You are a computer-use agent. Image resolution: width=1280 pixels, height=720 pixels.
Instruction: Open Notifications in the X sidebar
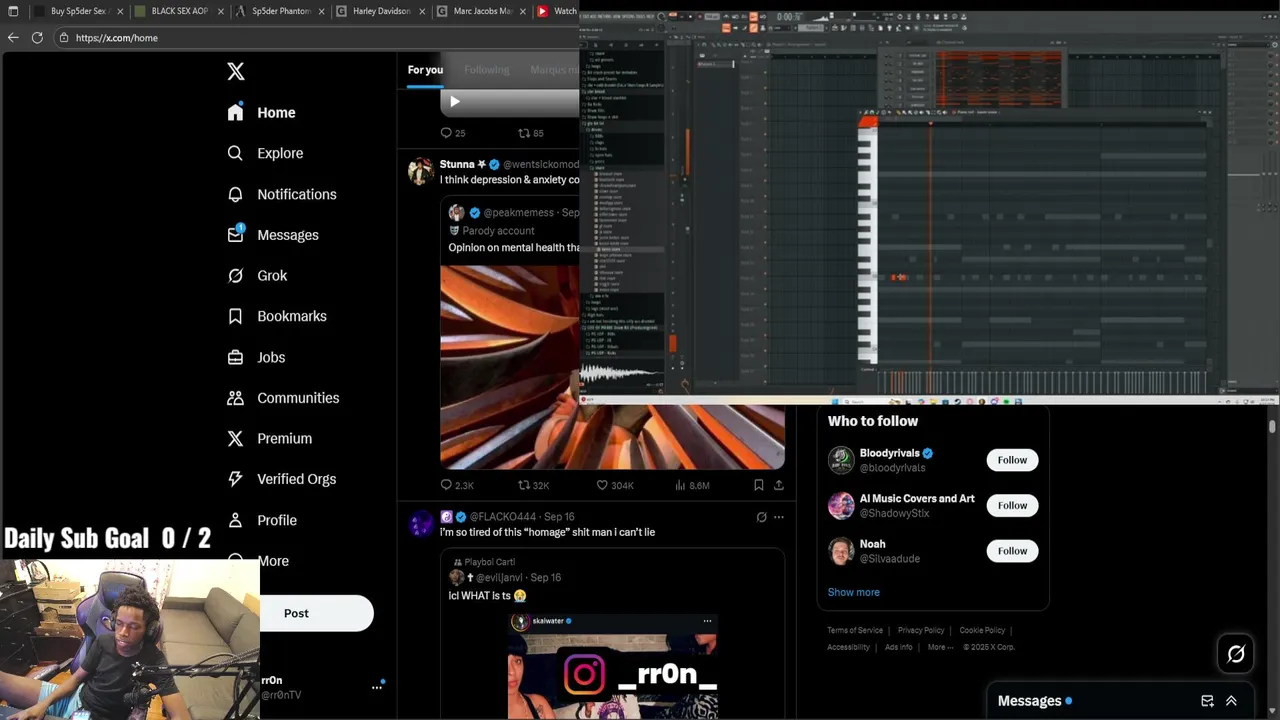point(281,194)
